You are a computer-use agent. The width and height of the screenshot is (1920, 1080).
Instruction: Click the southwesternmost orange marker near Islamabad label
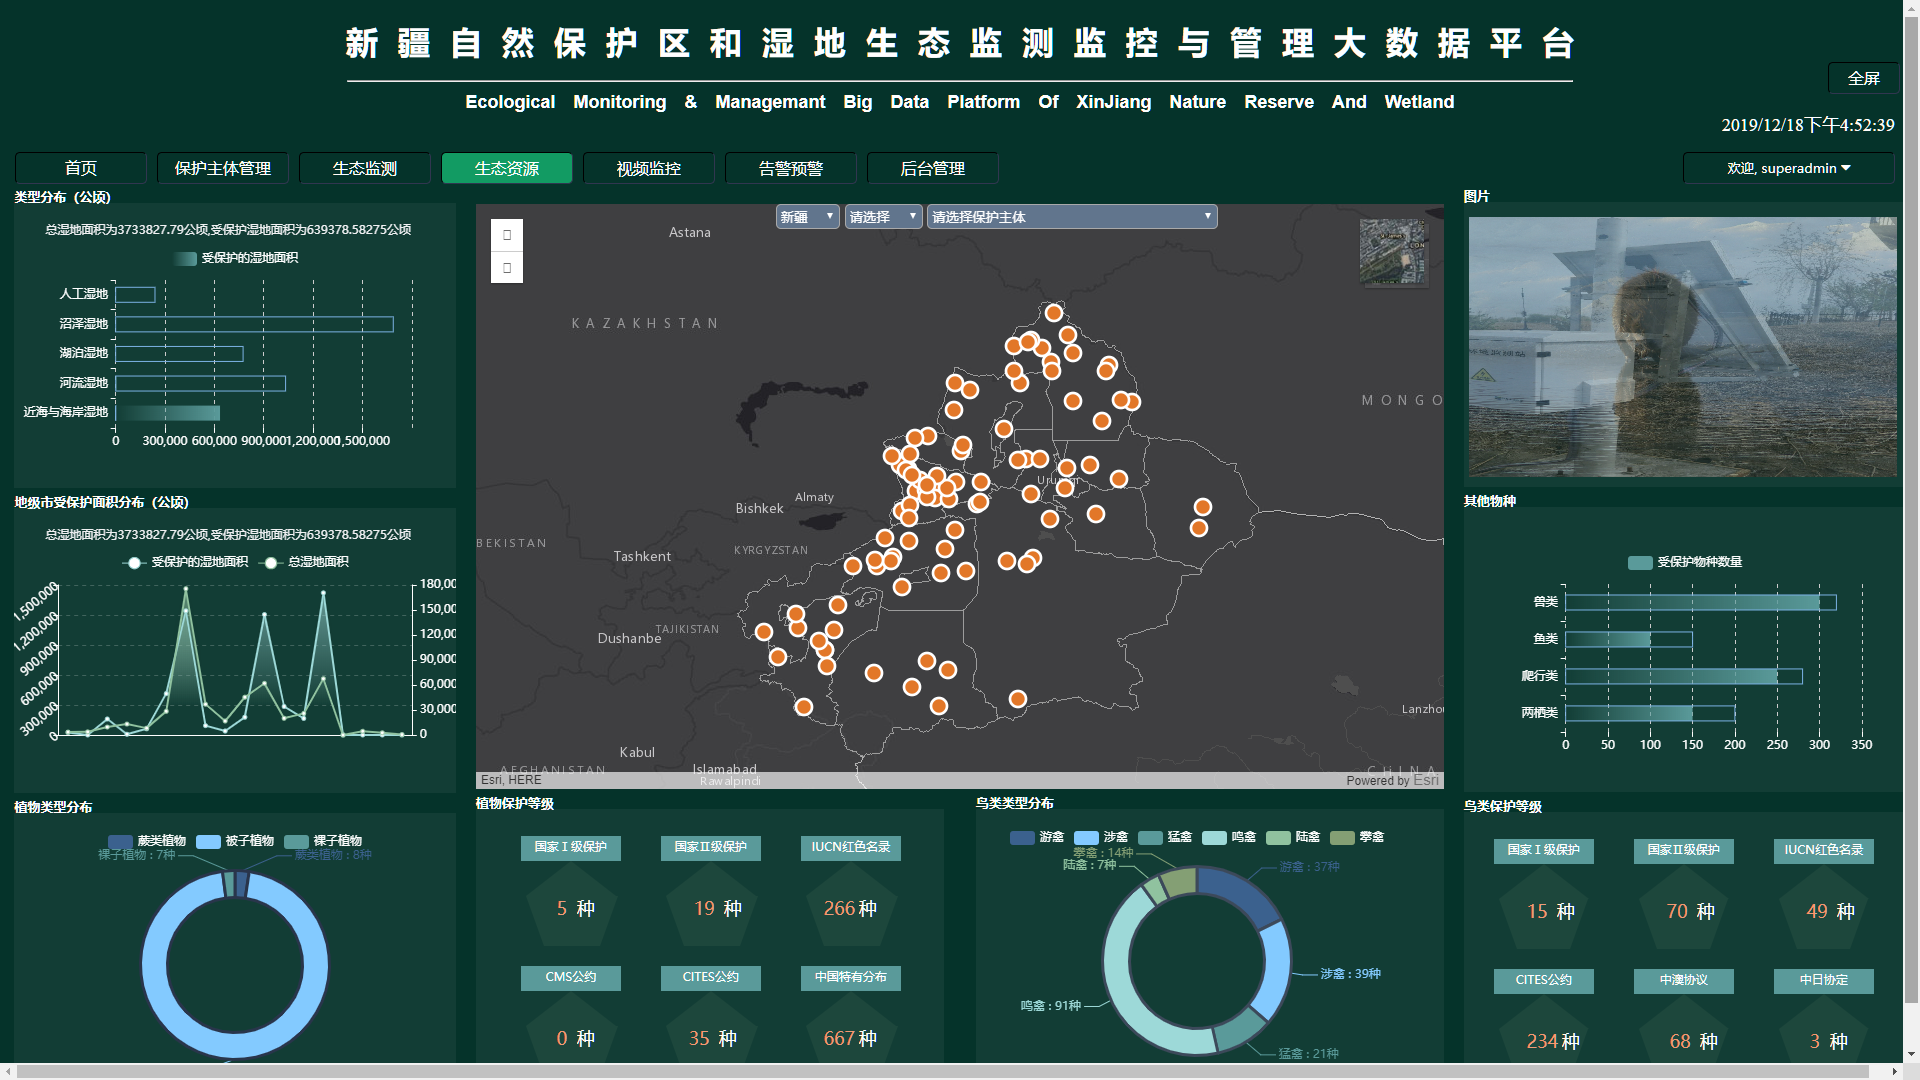803,707
